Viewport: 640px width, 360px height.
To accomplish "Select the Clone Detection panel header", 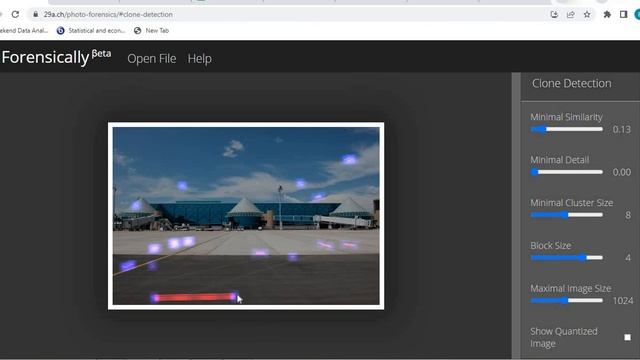I will [571, 84].
